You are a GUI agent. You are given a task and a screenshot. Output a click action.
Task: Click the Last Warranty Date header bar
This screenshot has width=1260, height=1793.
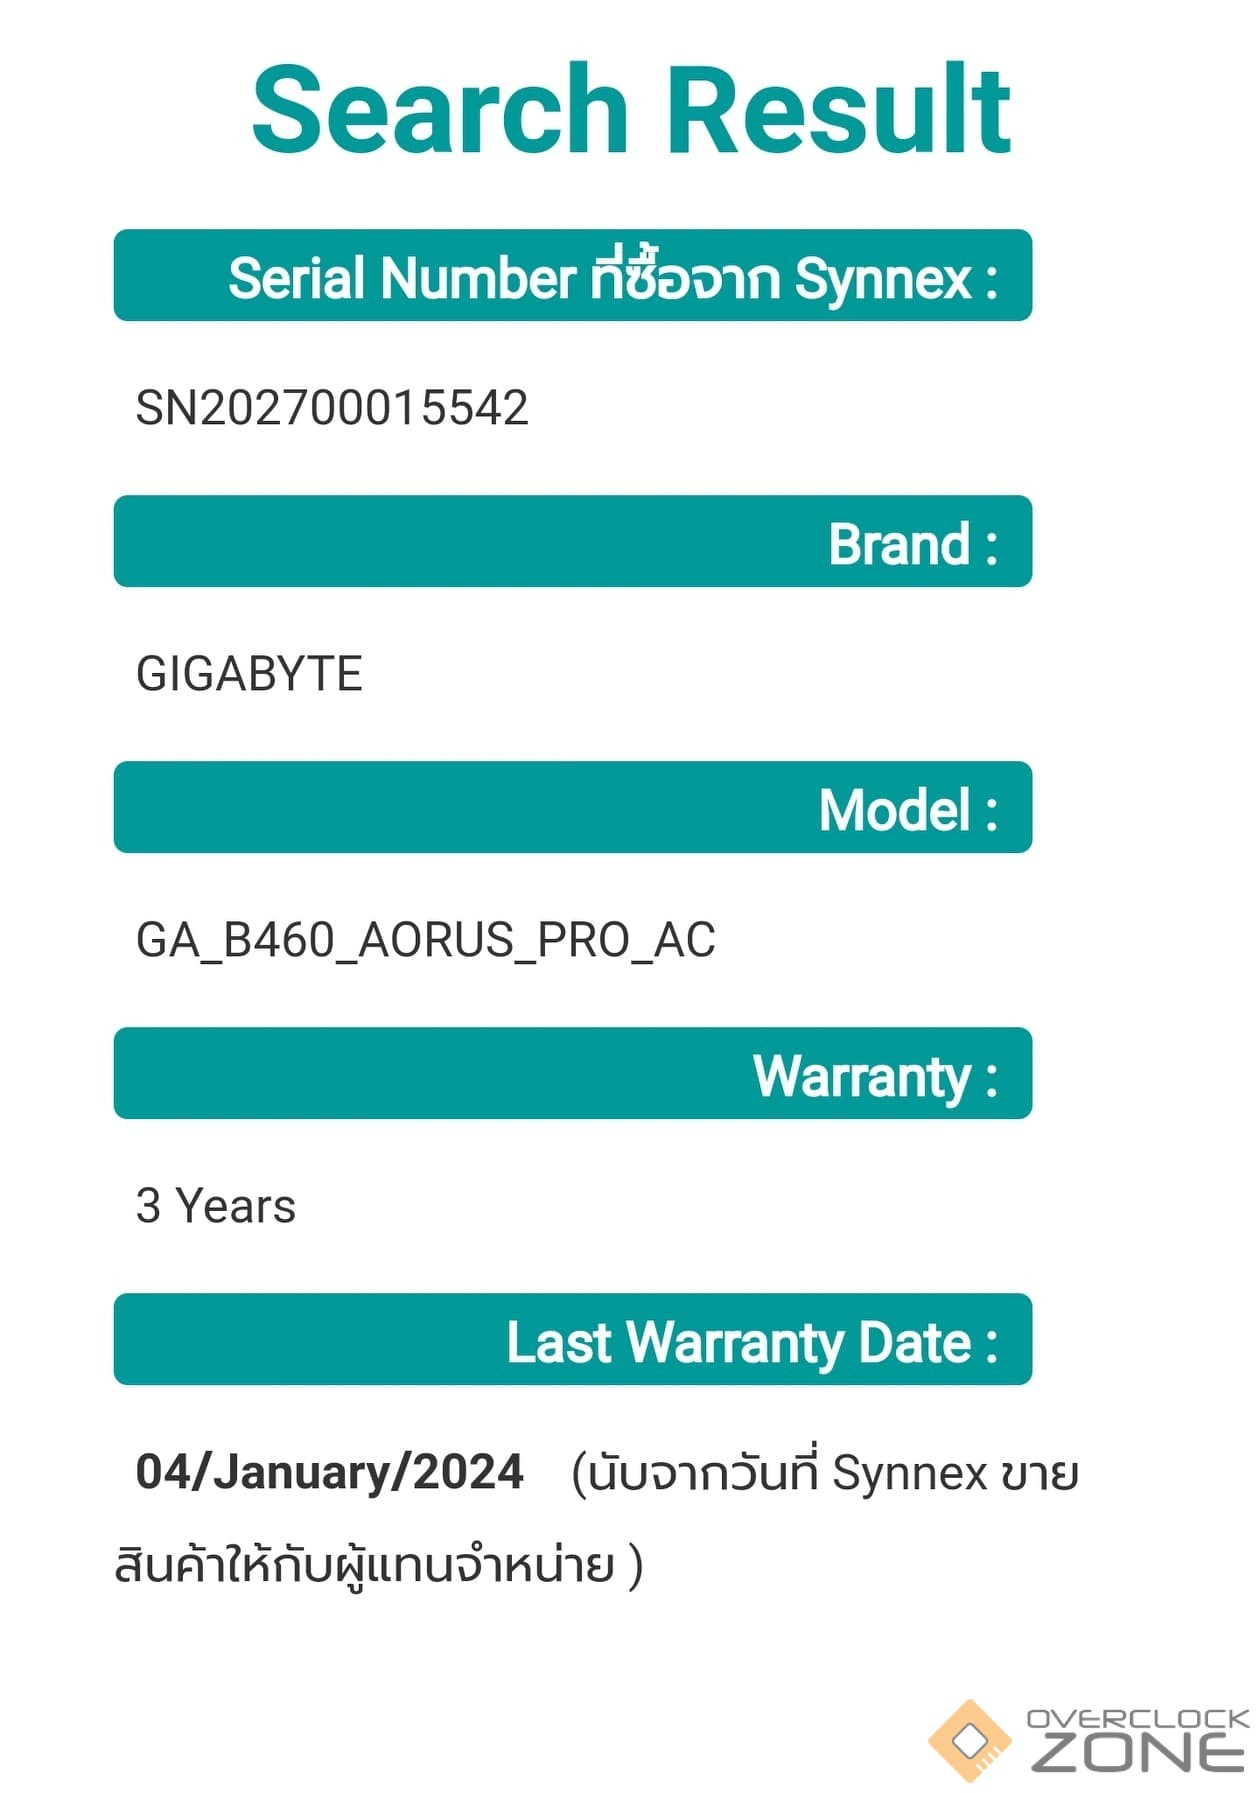572,1340
